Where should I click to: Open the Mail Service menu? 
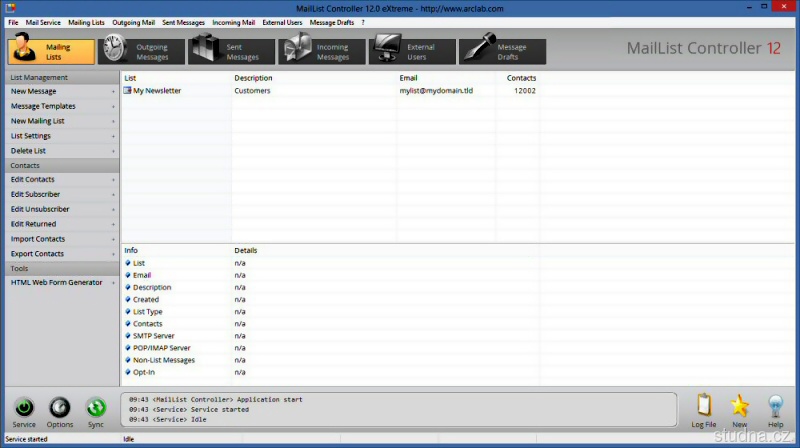coord(43,22)
